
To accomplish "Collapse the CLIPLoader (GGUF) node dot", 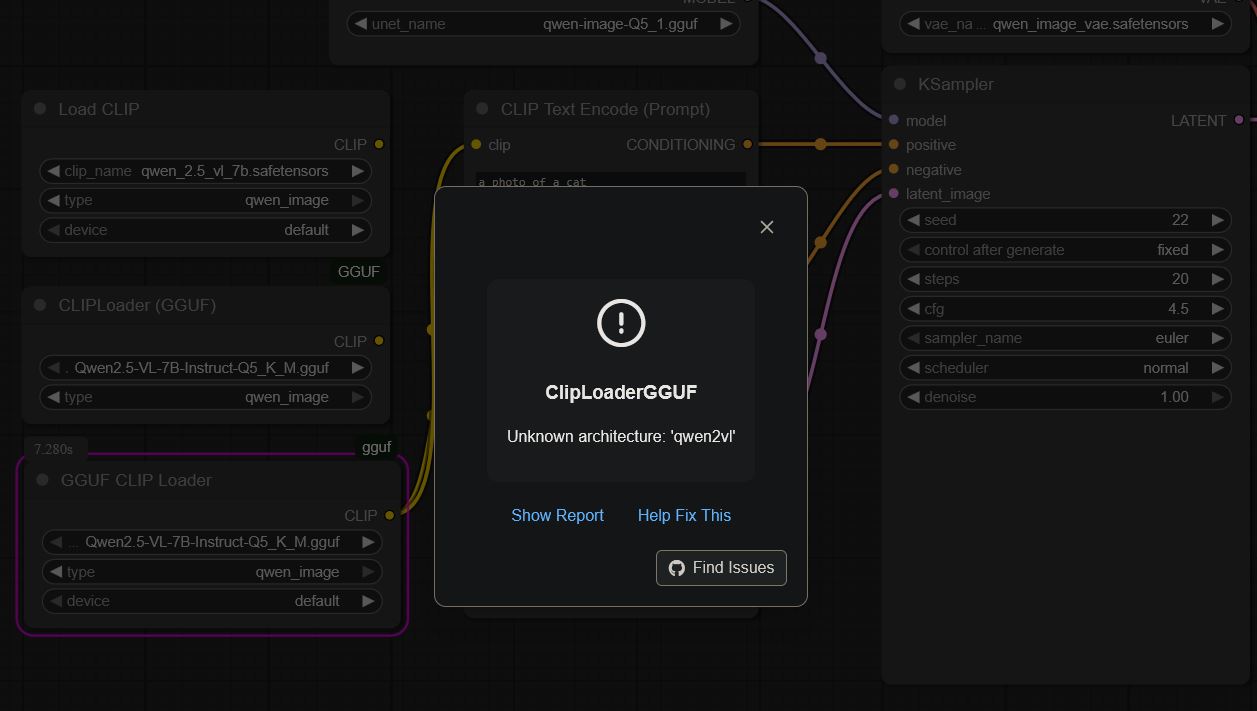I will (40, 305).
